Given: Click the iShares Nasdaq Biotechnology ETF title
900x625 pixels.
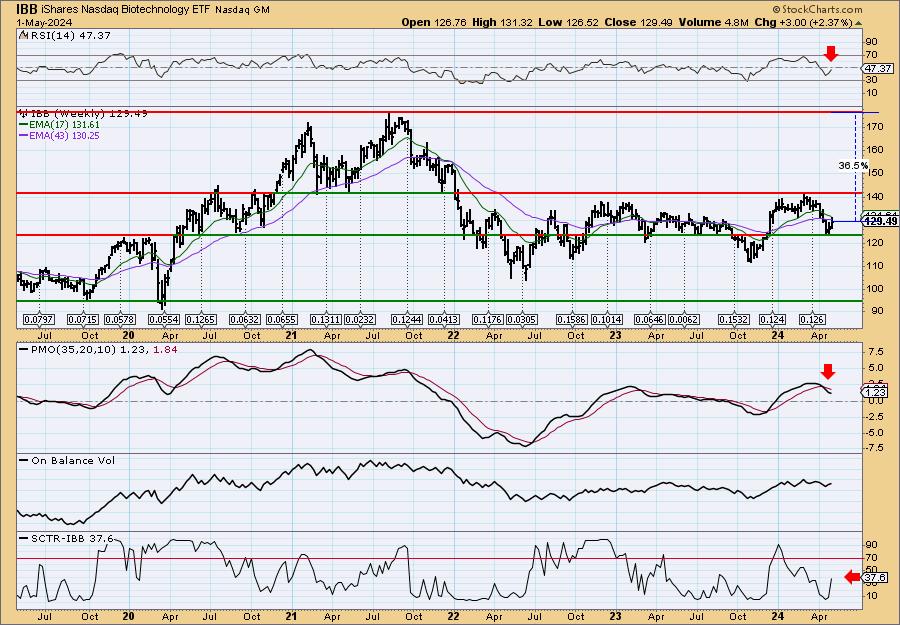Looking at the screenshot, I should [127, 10].
